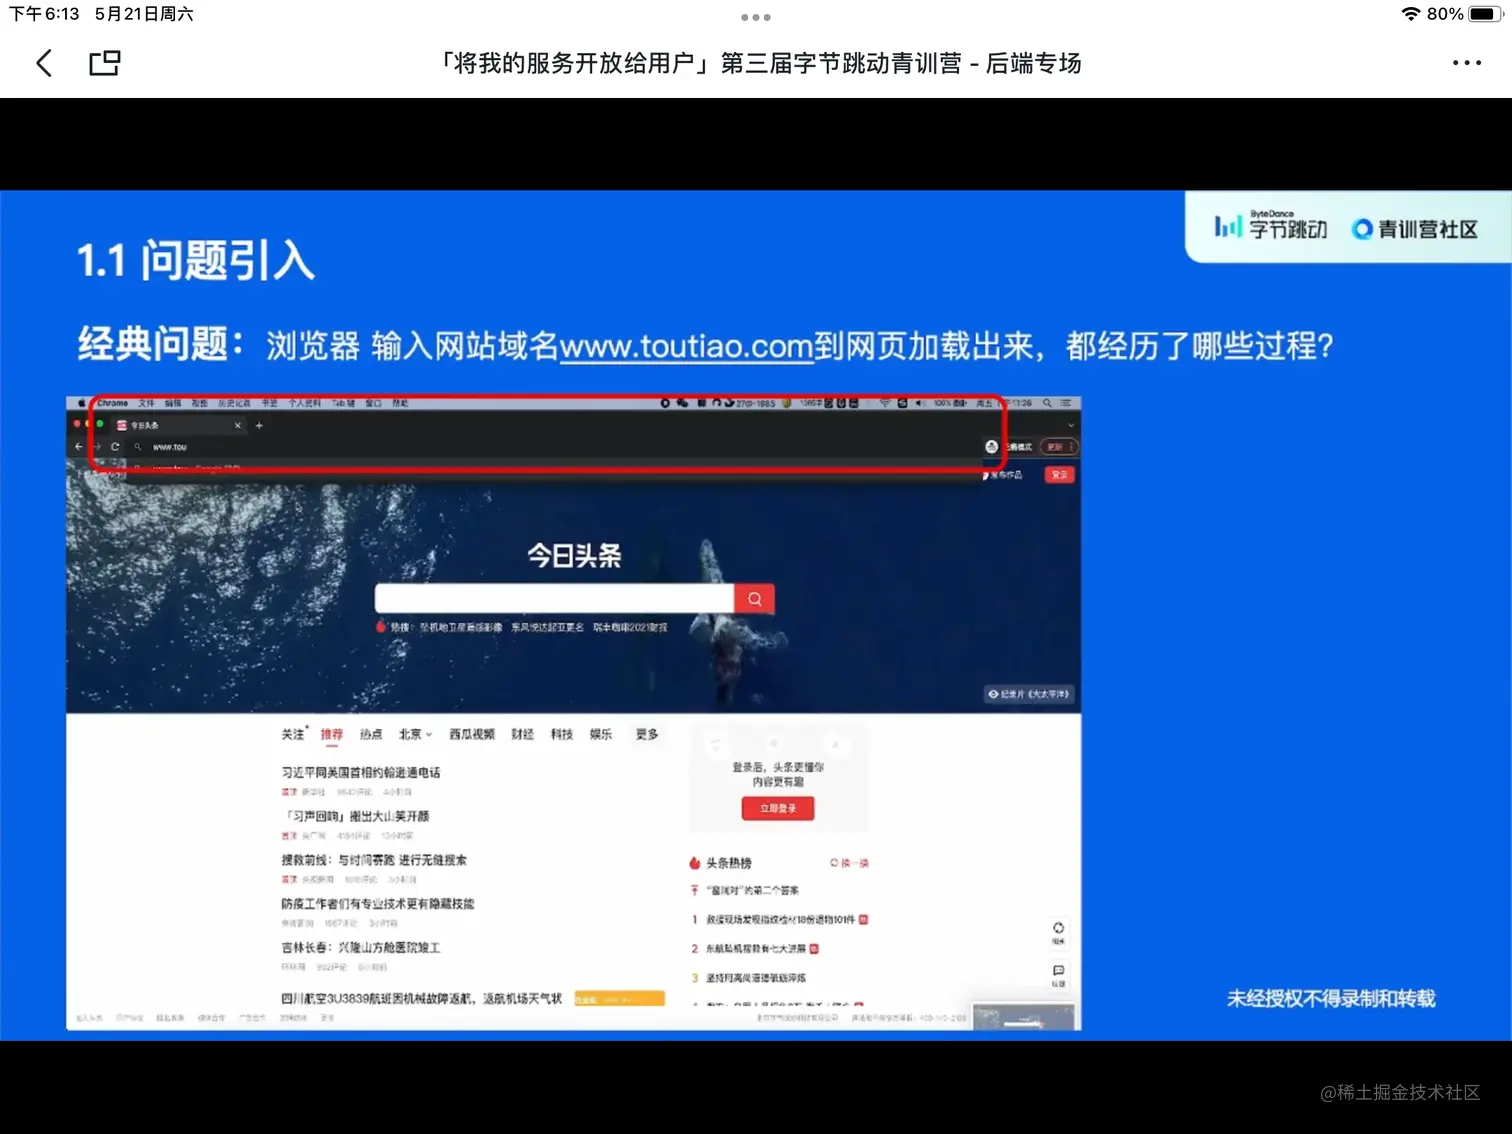The image size is (1512, 1134).
Task: Click the 立即登录 button
Action: point(778,808)
